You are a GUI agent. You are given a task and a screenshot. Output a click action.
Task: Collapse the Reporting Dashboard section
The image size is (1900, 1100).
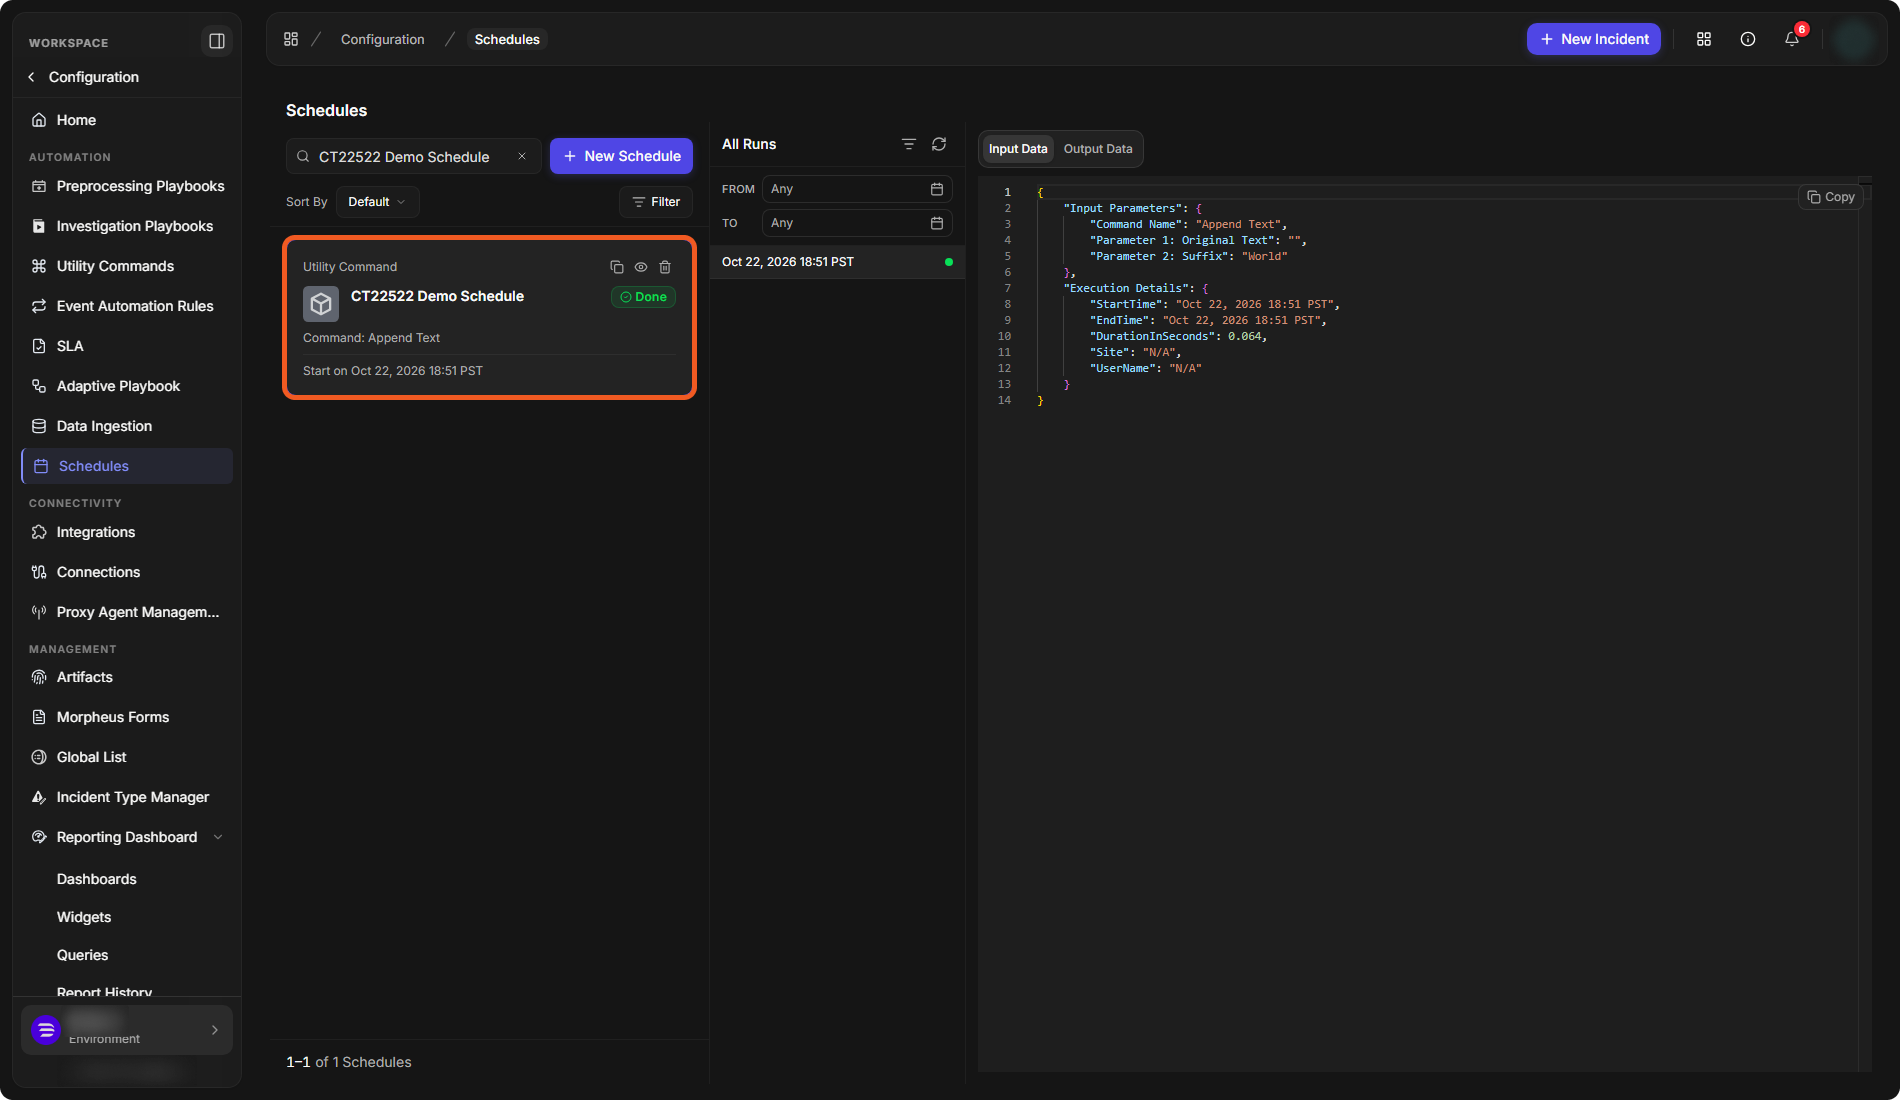(218, 837)
